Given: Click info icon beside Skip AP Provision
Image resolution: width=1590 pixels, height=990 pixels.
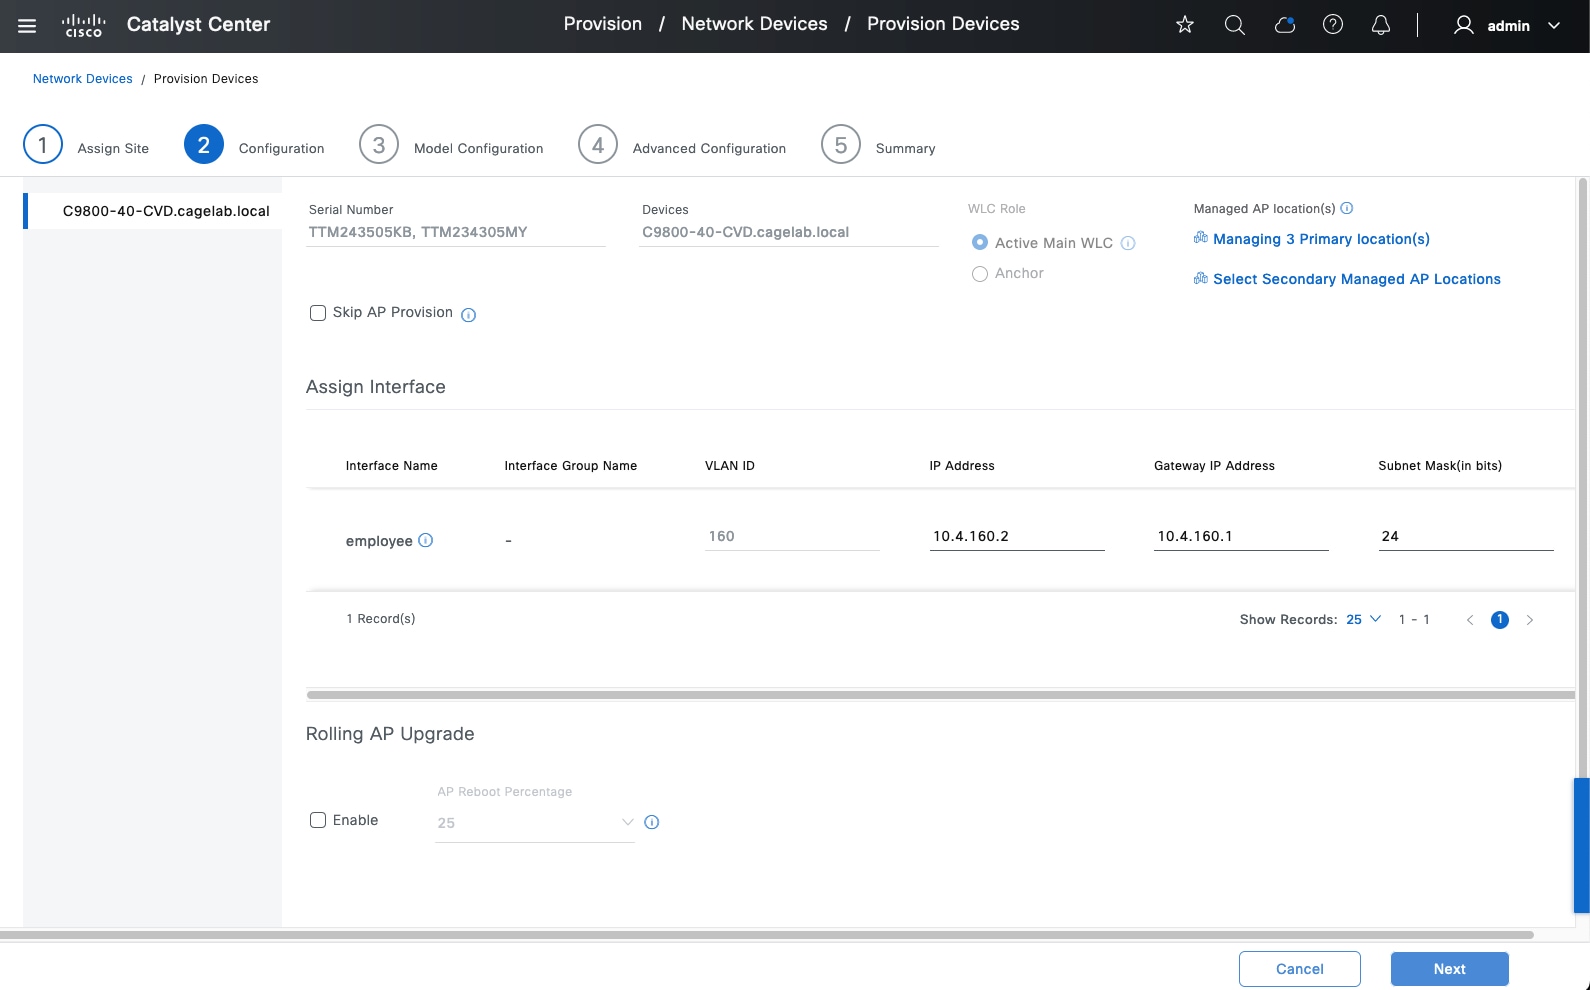Looking at the screenshot, I should point(468,315).
